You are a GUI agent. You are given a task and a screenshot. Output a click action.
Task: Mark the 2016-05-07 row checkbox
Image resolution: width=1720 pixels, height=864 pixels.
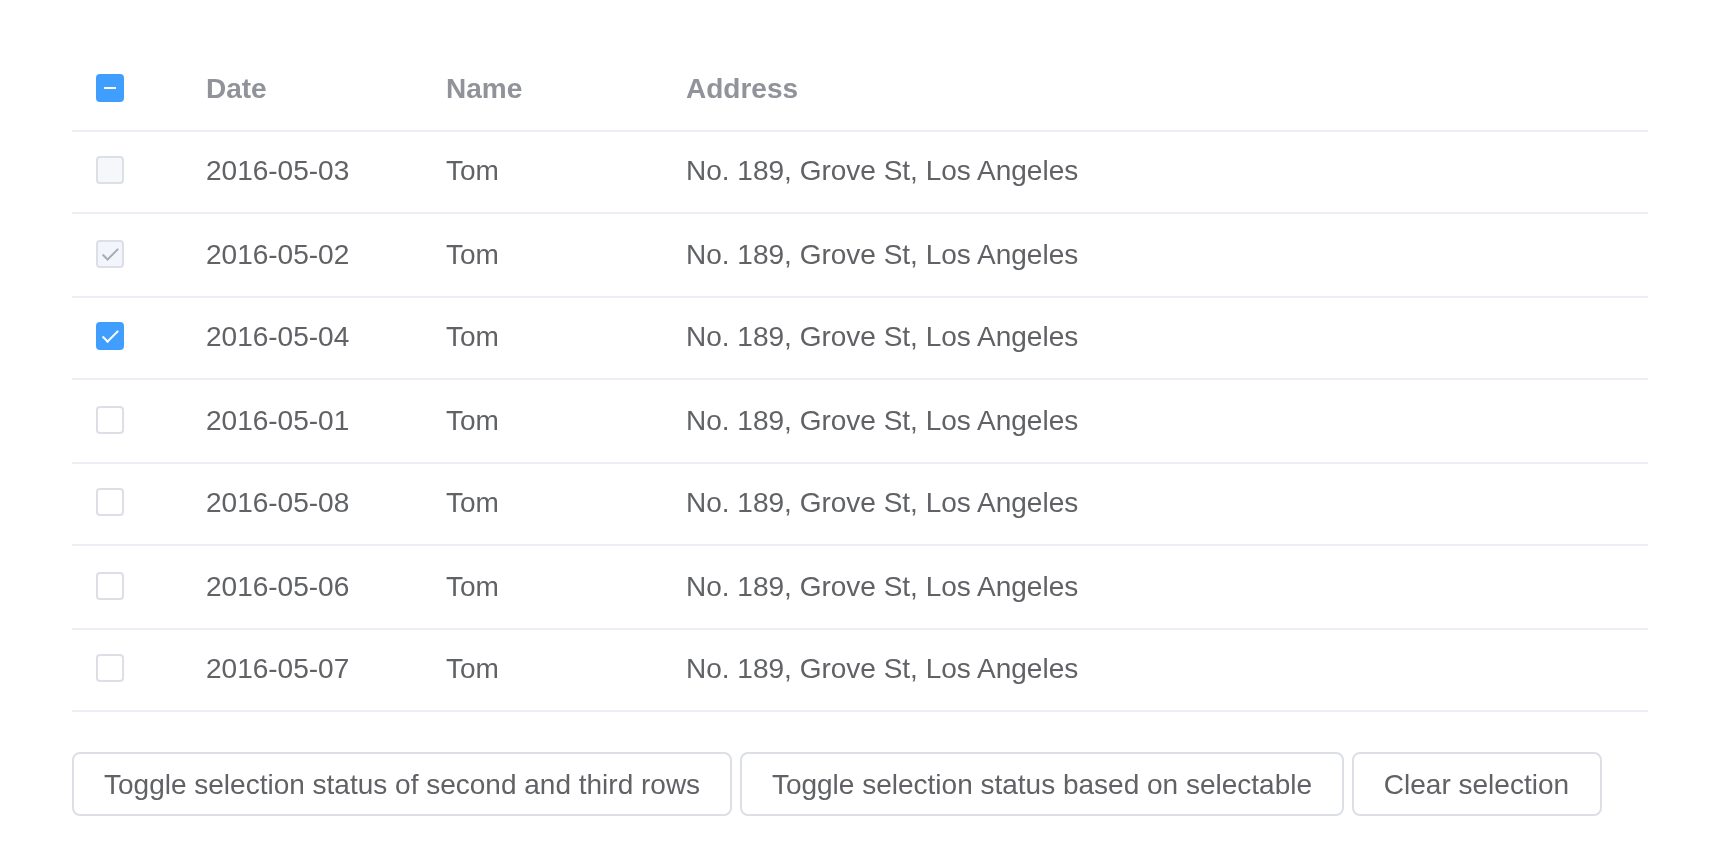pos(110,668)
